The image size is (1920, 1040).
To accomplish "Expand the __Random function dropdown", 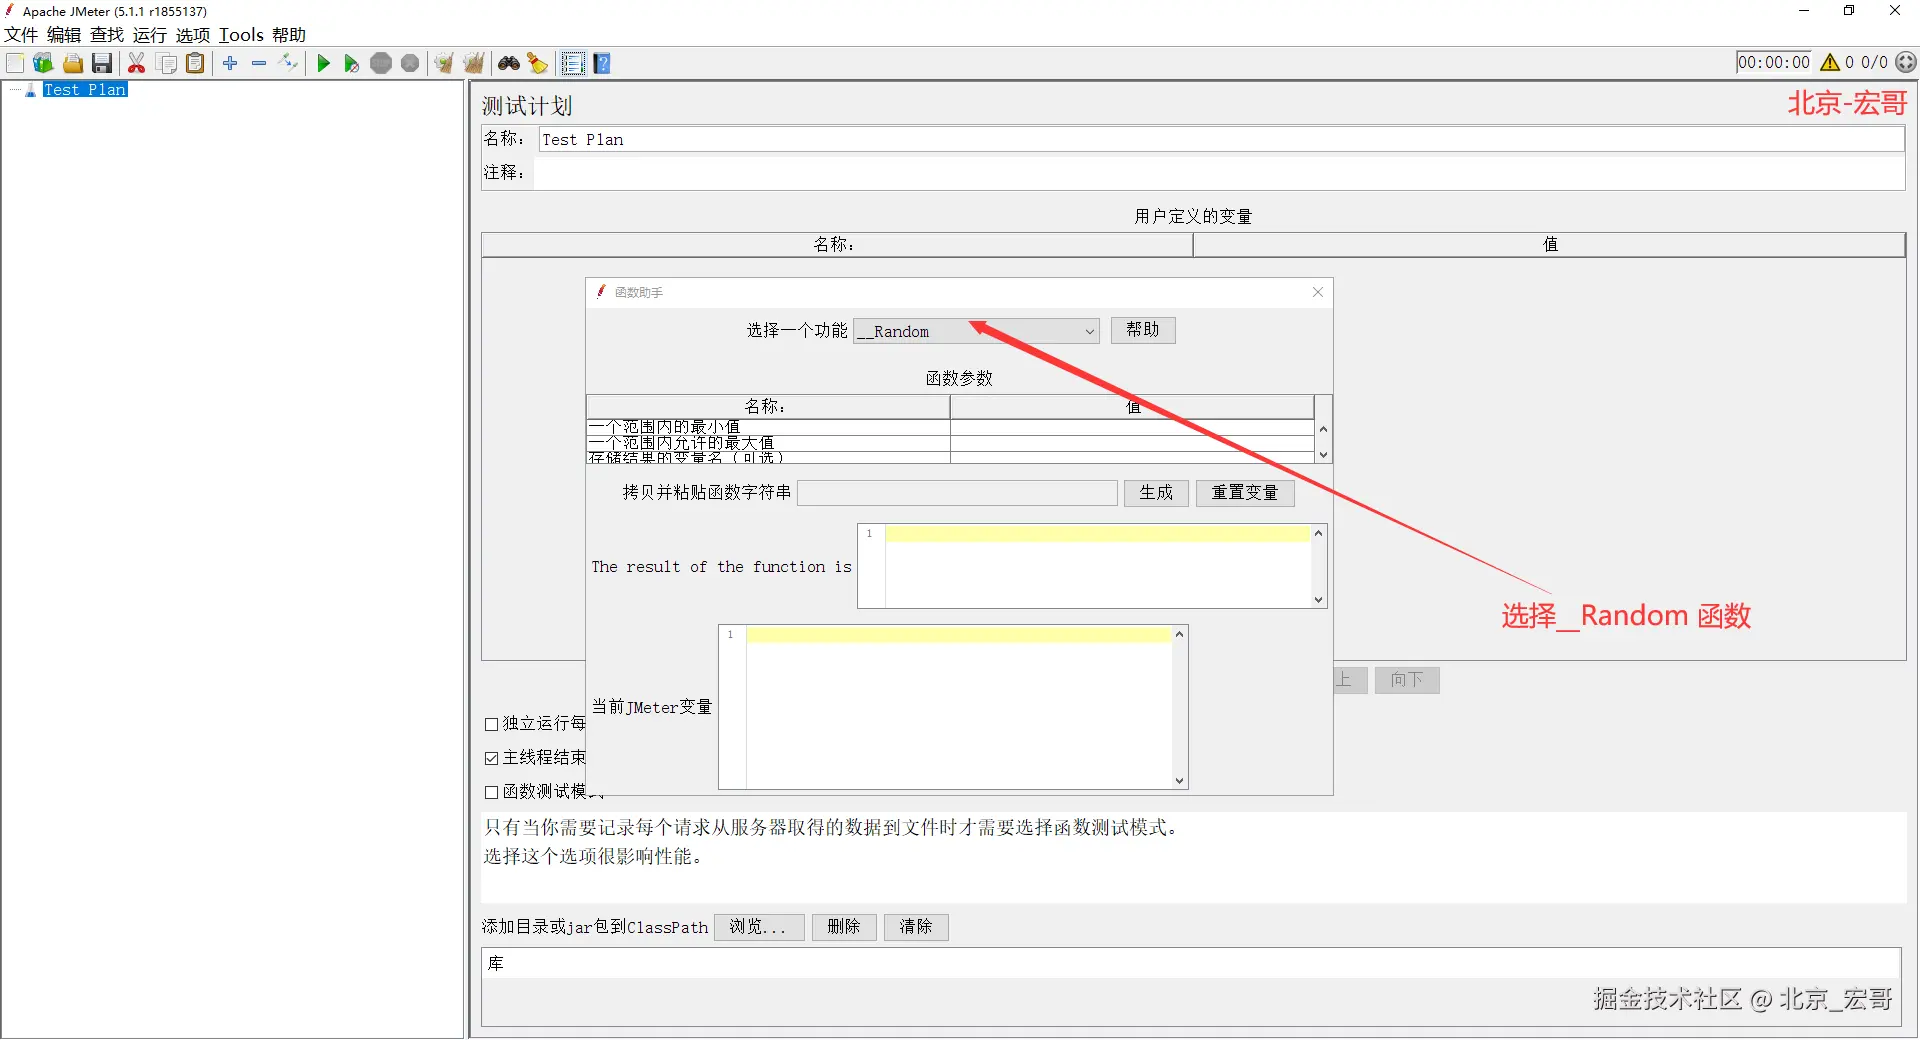I will click(976, 331).
